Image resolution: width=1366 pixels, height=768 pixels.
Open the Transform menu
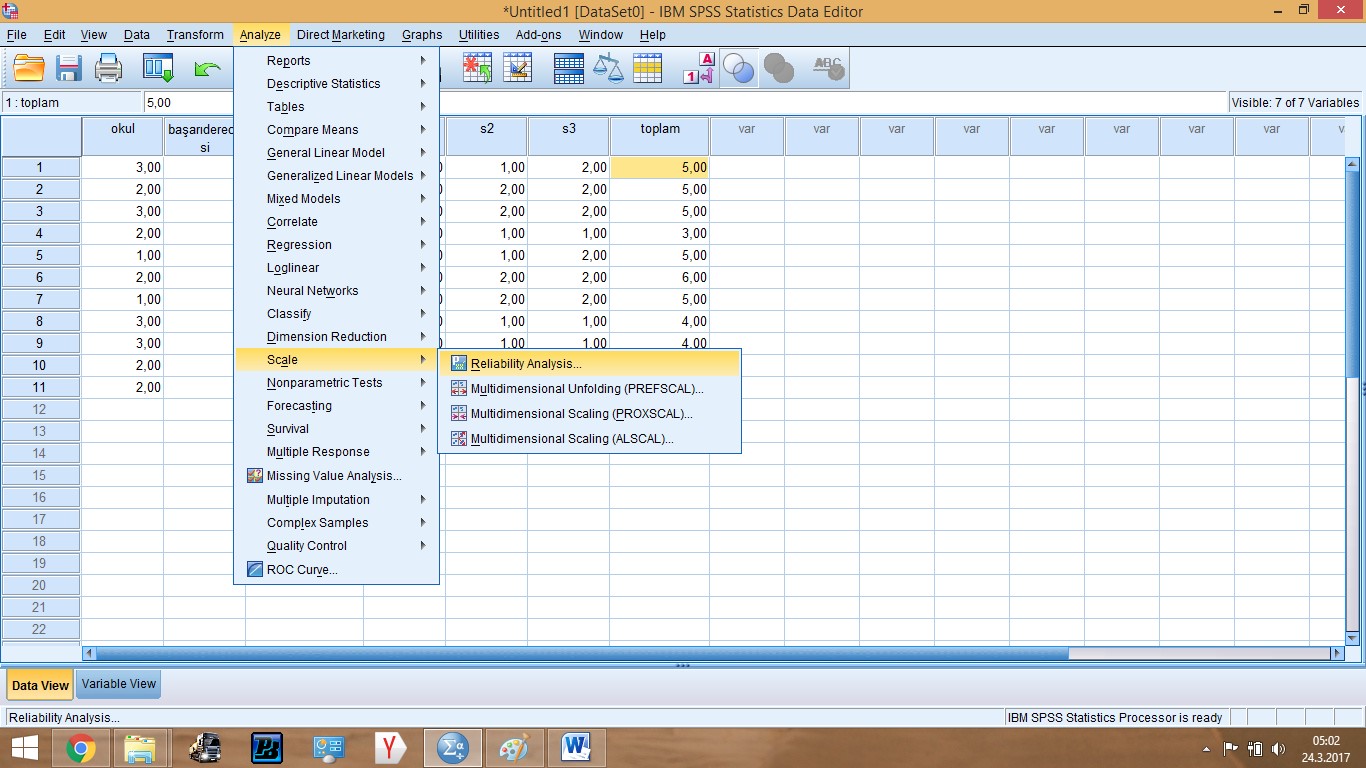(195, 35)
